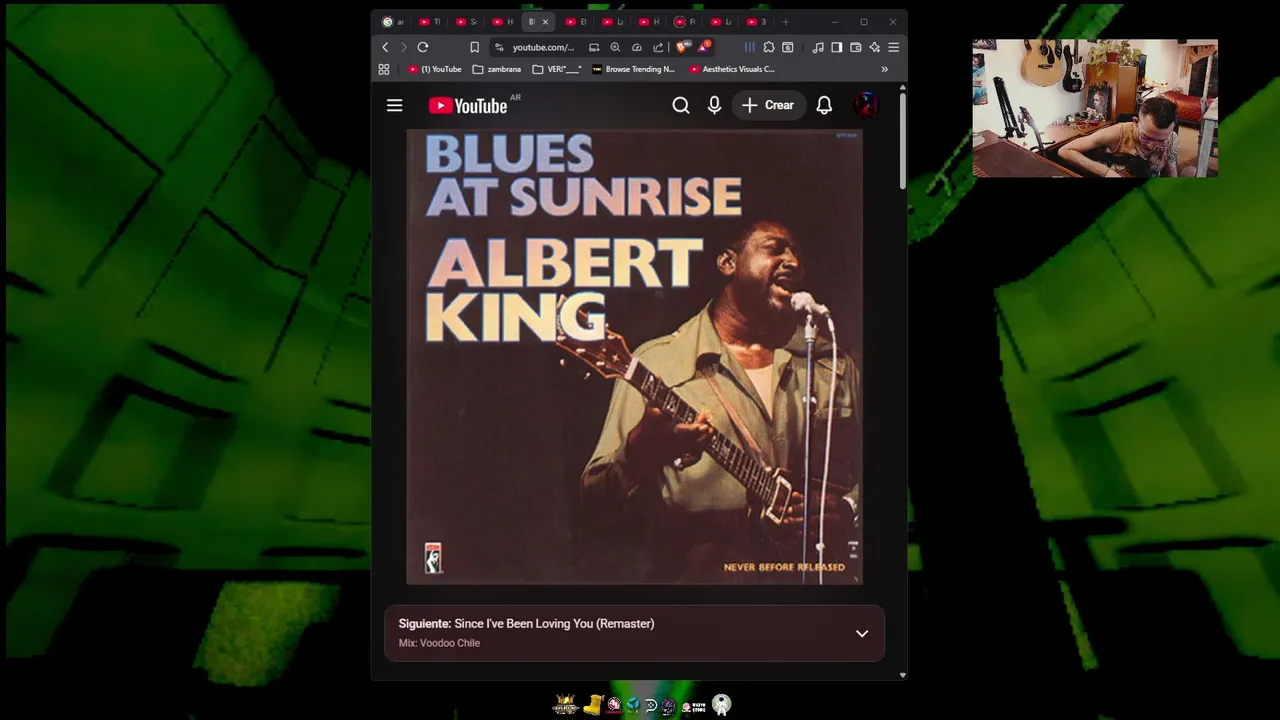Close the active Bl tab
The image size is (1280, 720).
point(545,22)
